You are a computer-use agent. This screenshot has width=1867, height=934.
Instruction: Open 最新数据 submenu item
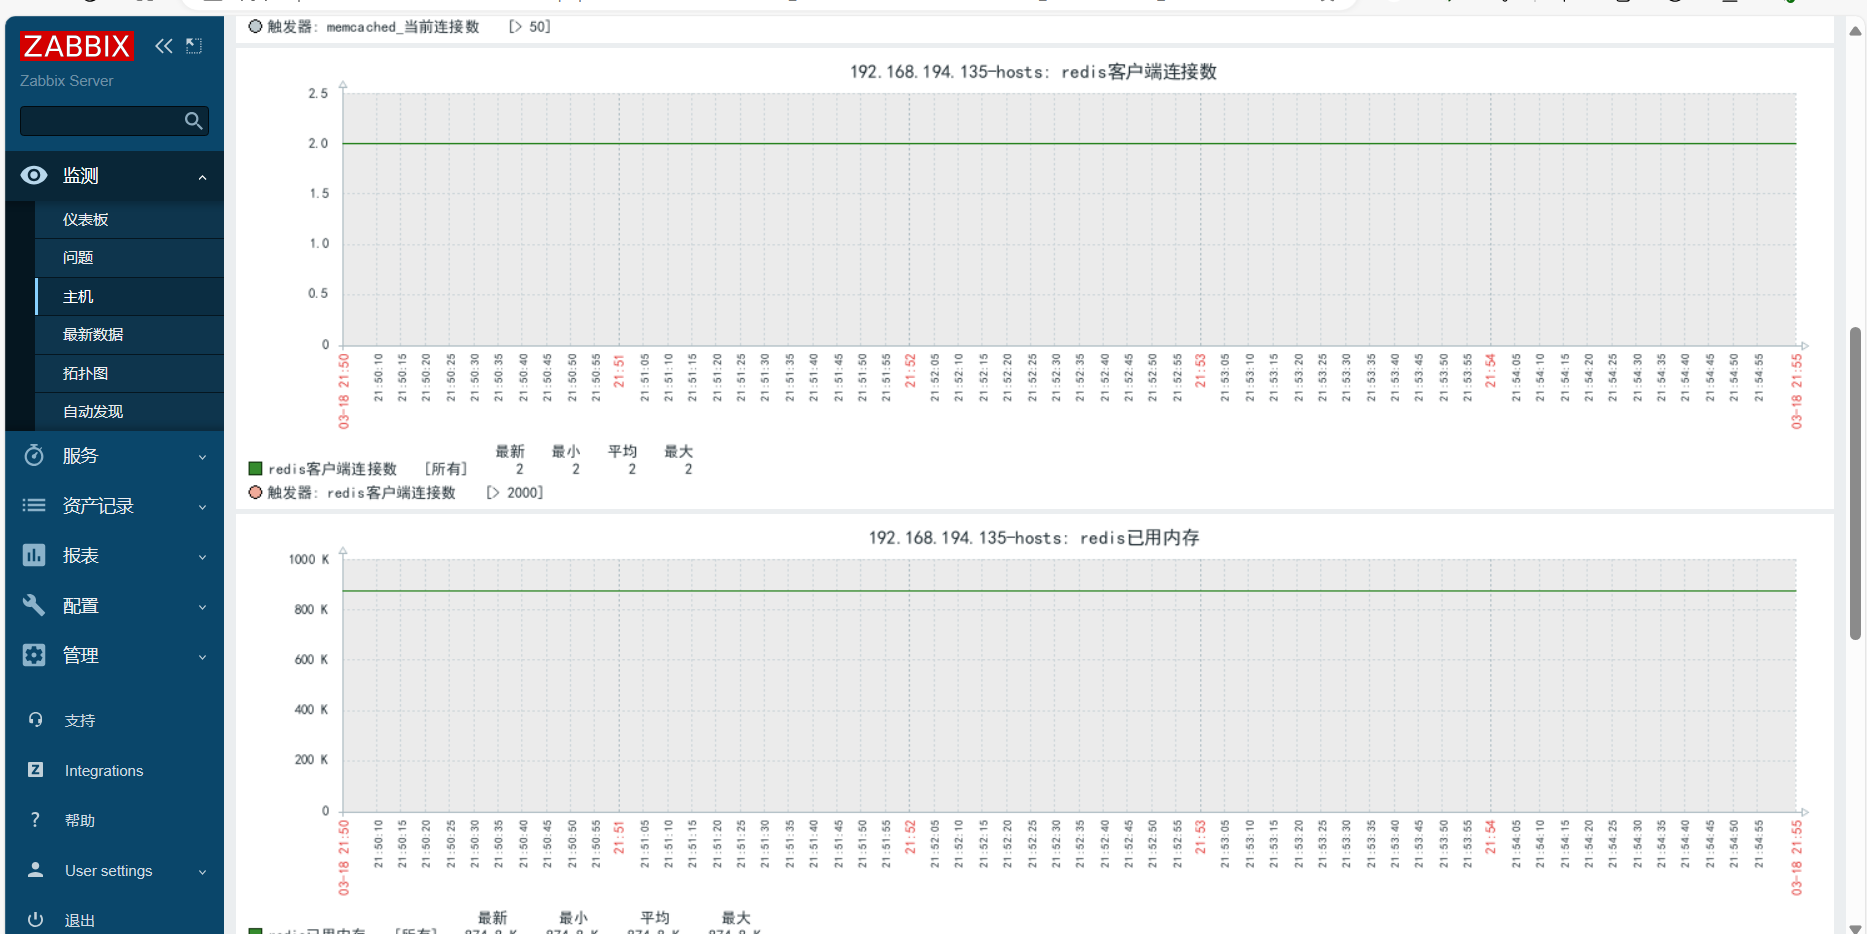[x=129, y=334]
